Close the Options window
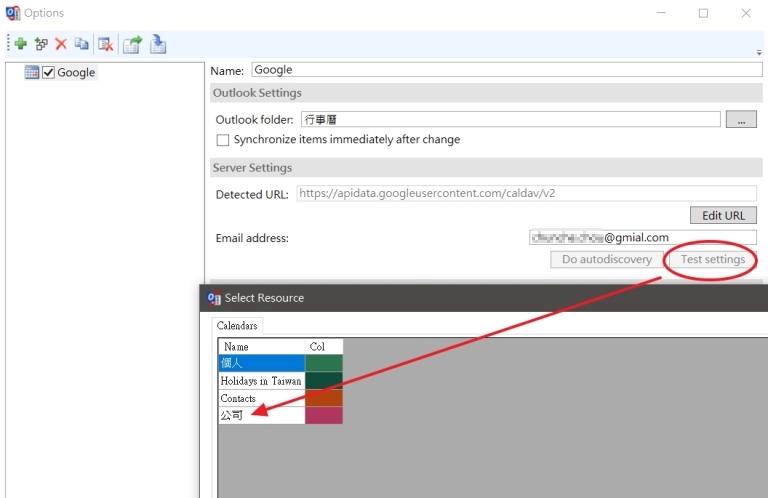This screenshot has height=498, width=768. click(746, 13)
